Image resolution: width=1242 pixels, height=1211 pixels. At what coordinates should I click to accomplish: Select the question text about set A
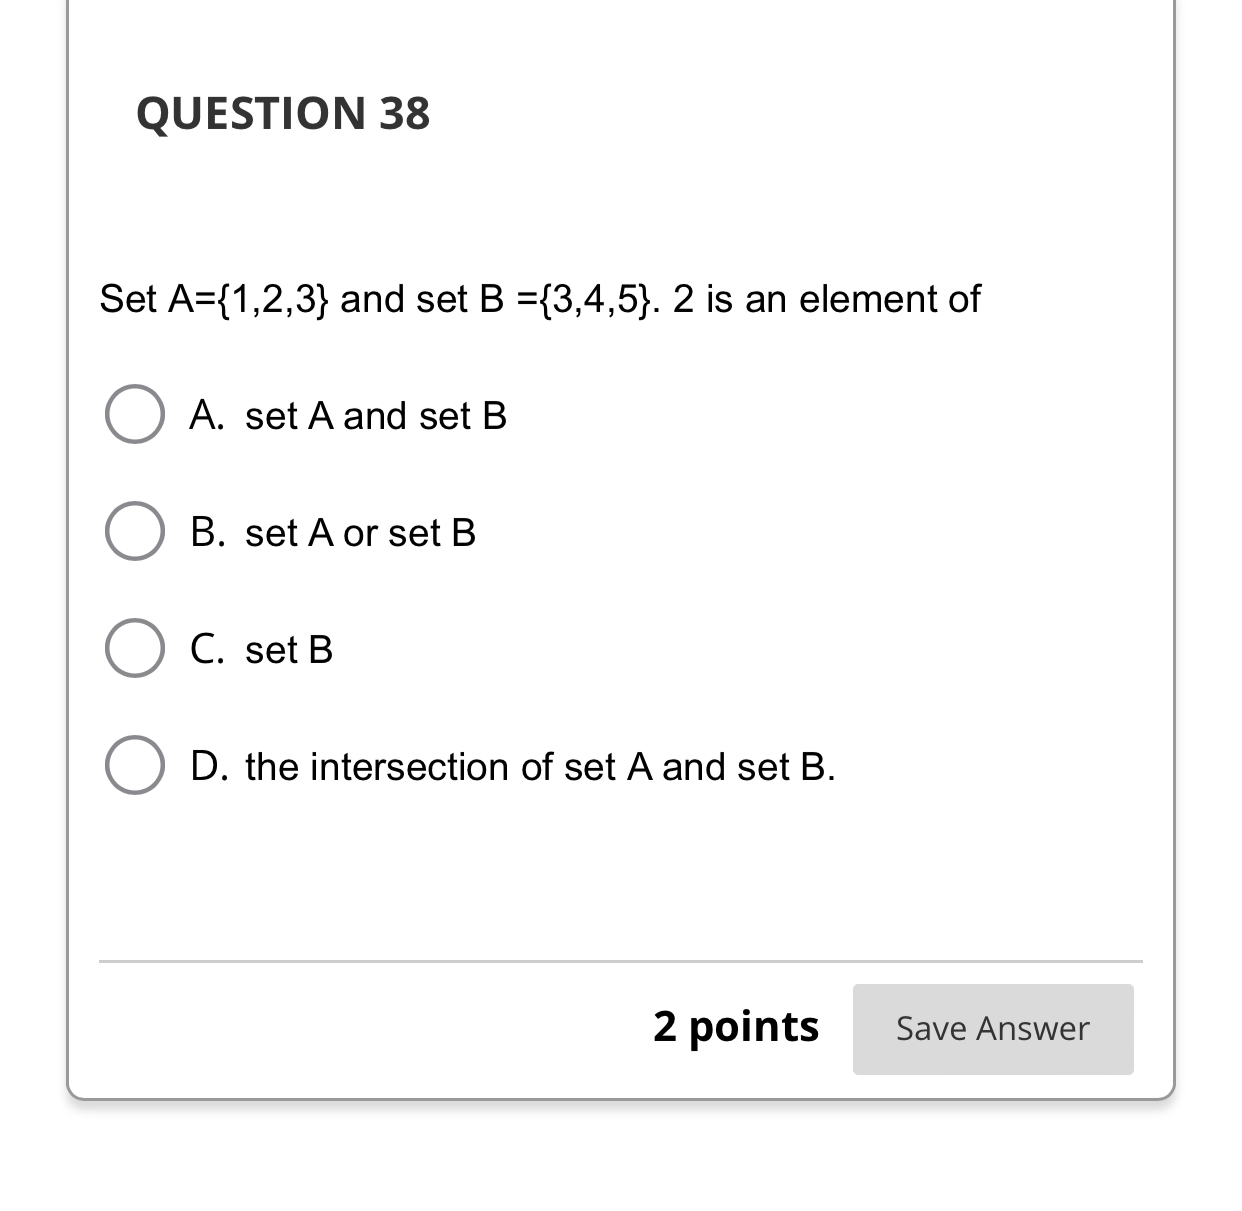pos(539,298)
